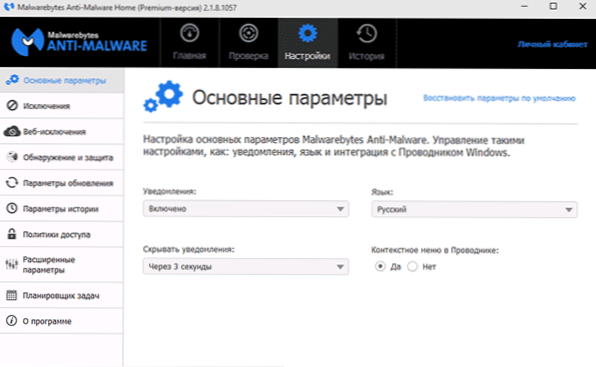The height and width of the screenshot is (367, 596).
Task: Open Параметры истории sidebar item
Action: tap(62, 209)
